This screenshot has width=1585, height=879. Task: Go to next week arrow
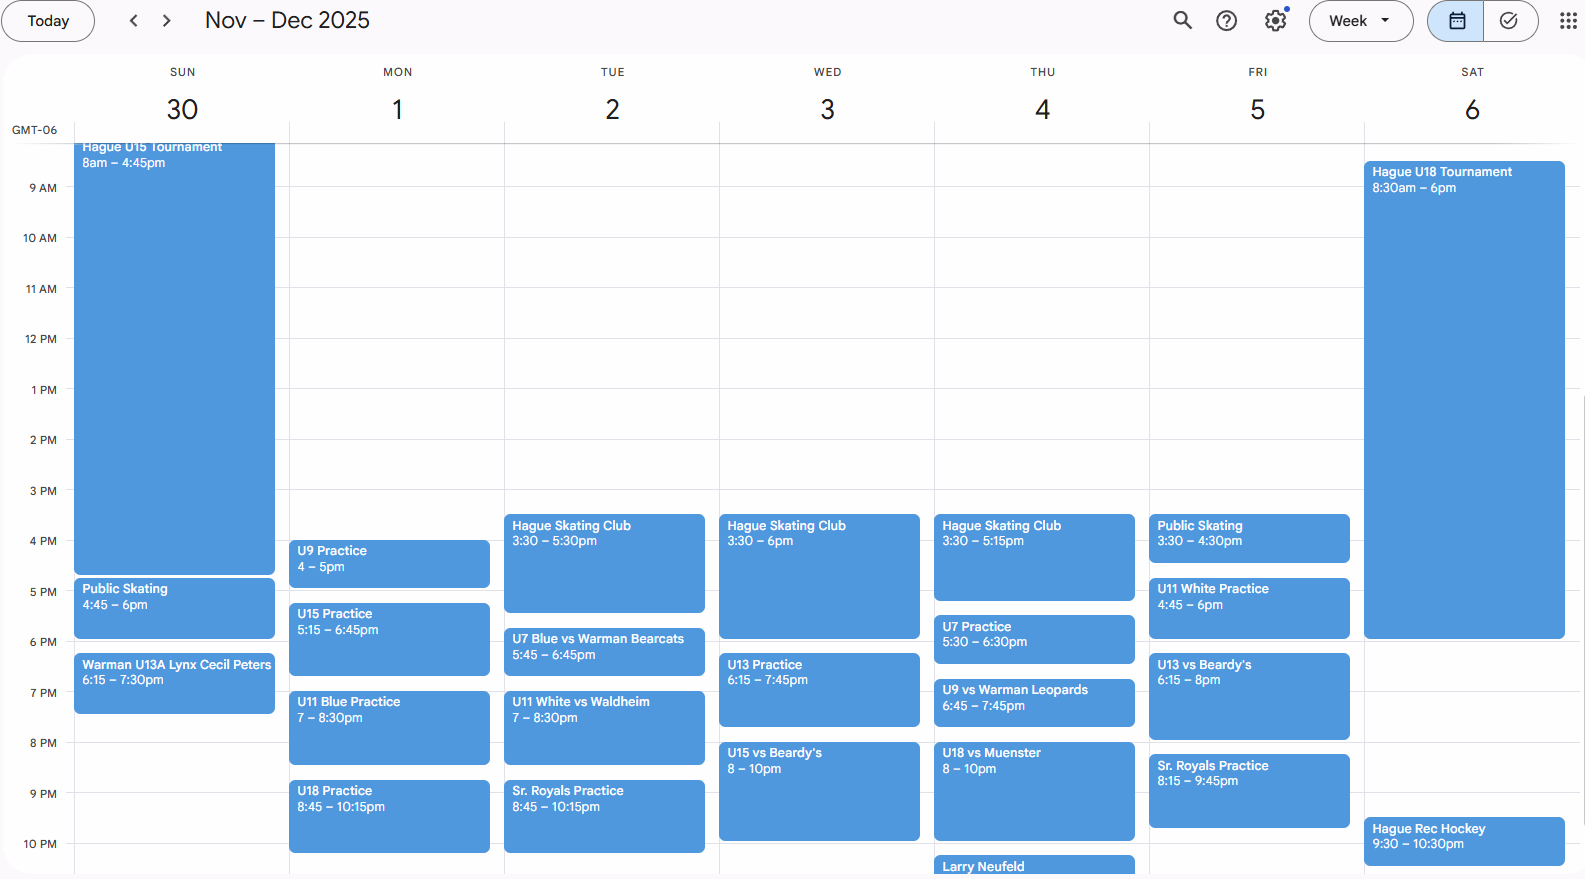[167, 21]
